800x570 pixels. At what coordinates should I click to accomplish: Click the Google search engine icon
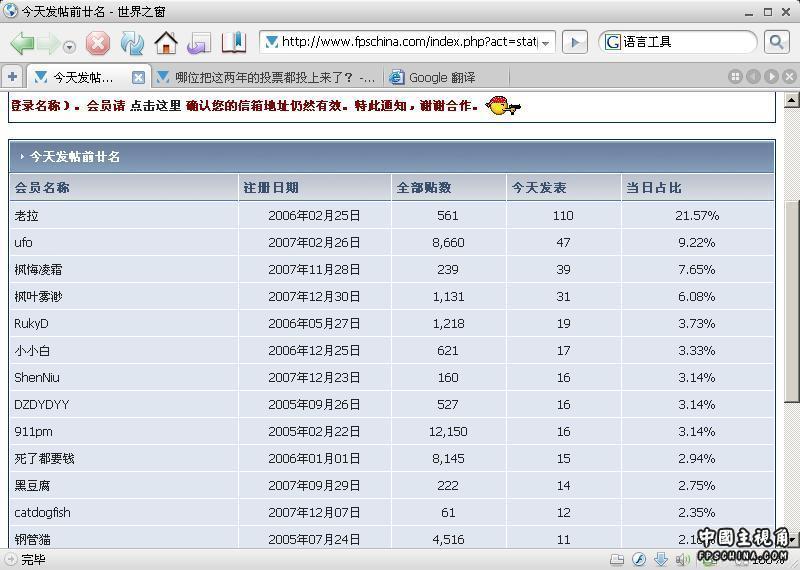(612, 42)
